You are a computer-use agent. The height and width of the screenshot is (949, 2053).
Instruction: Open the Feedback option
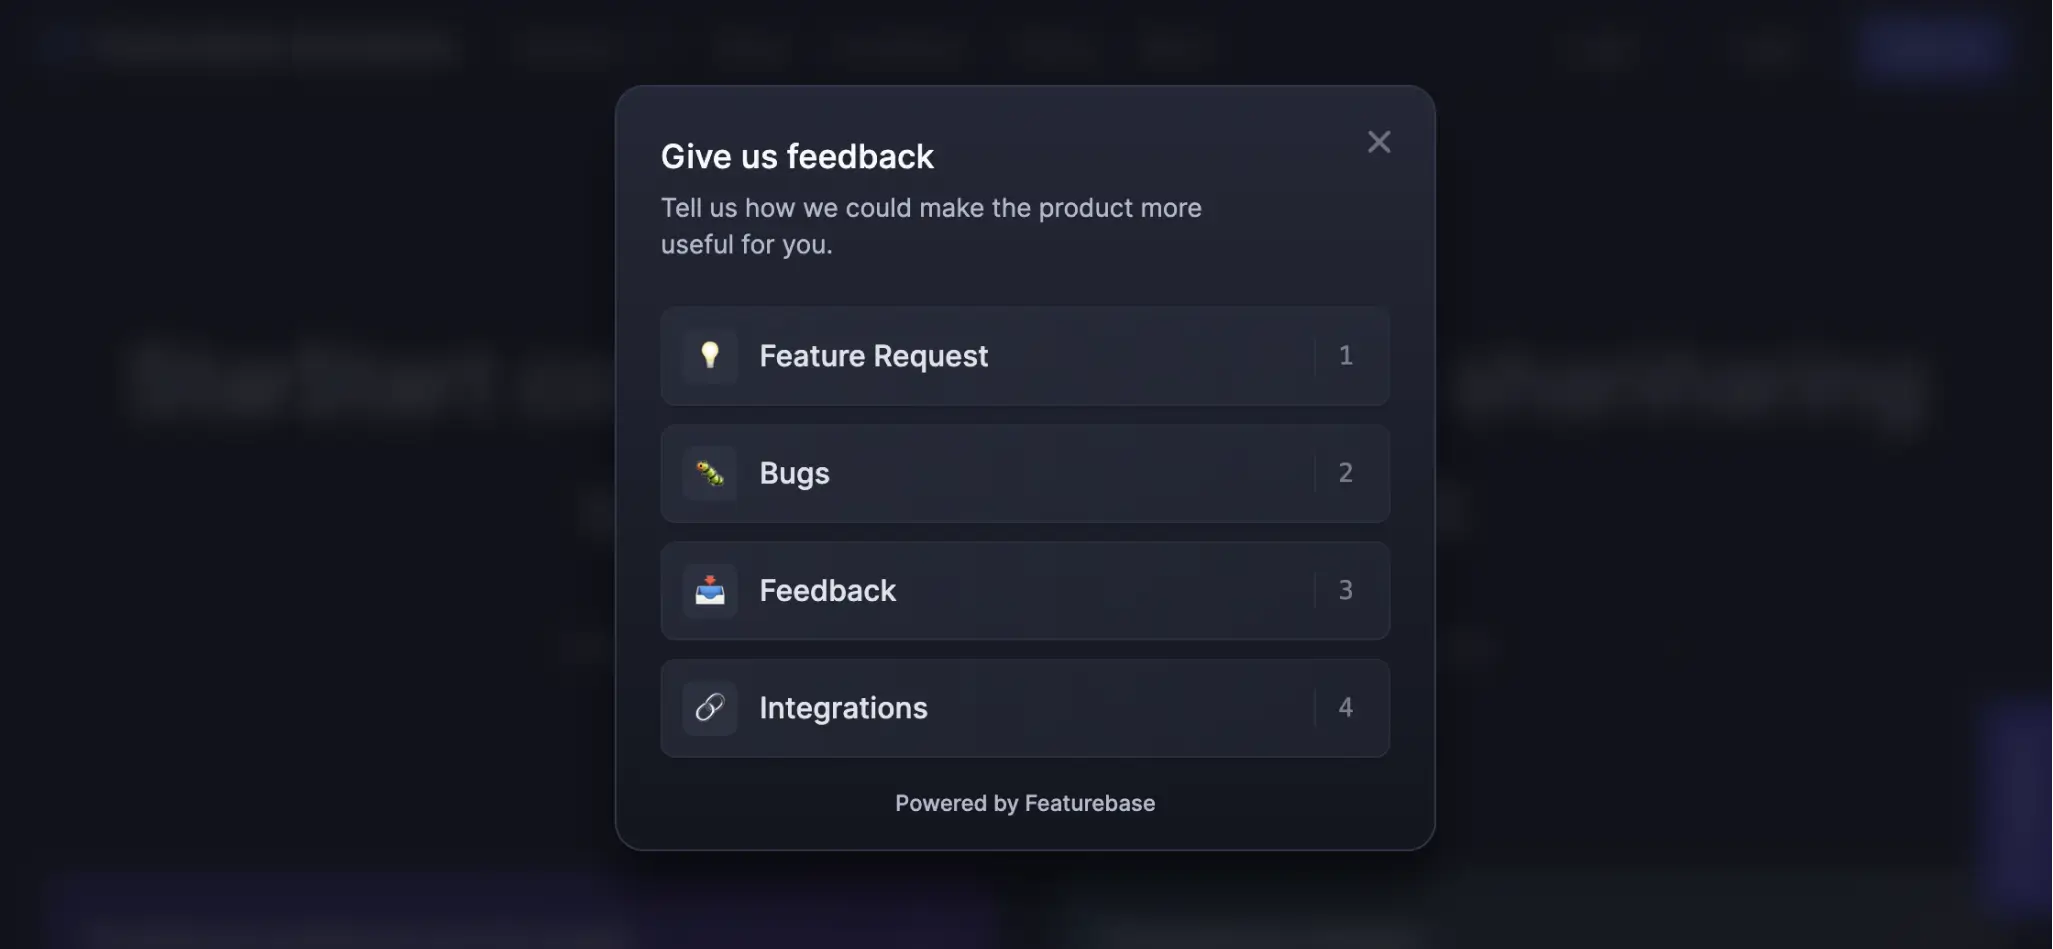click(1024, 590)
